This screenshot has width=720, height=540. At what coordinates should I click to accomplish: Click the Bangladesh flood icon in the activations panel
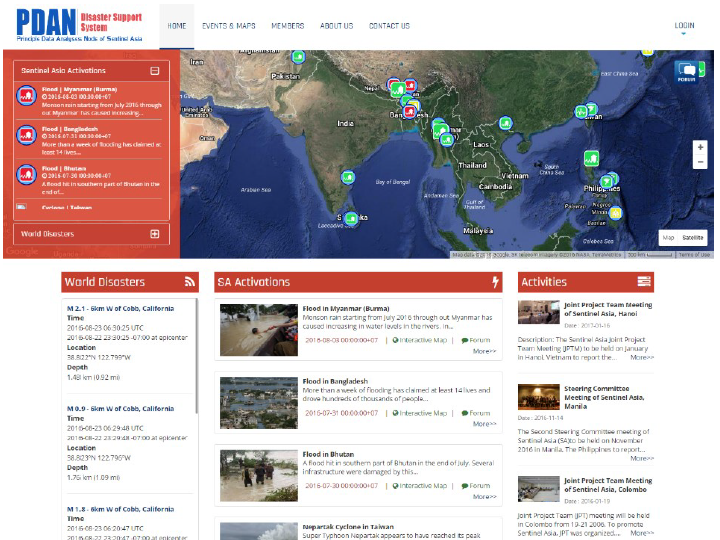point(26,136)
